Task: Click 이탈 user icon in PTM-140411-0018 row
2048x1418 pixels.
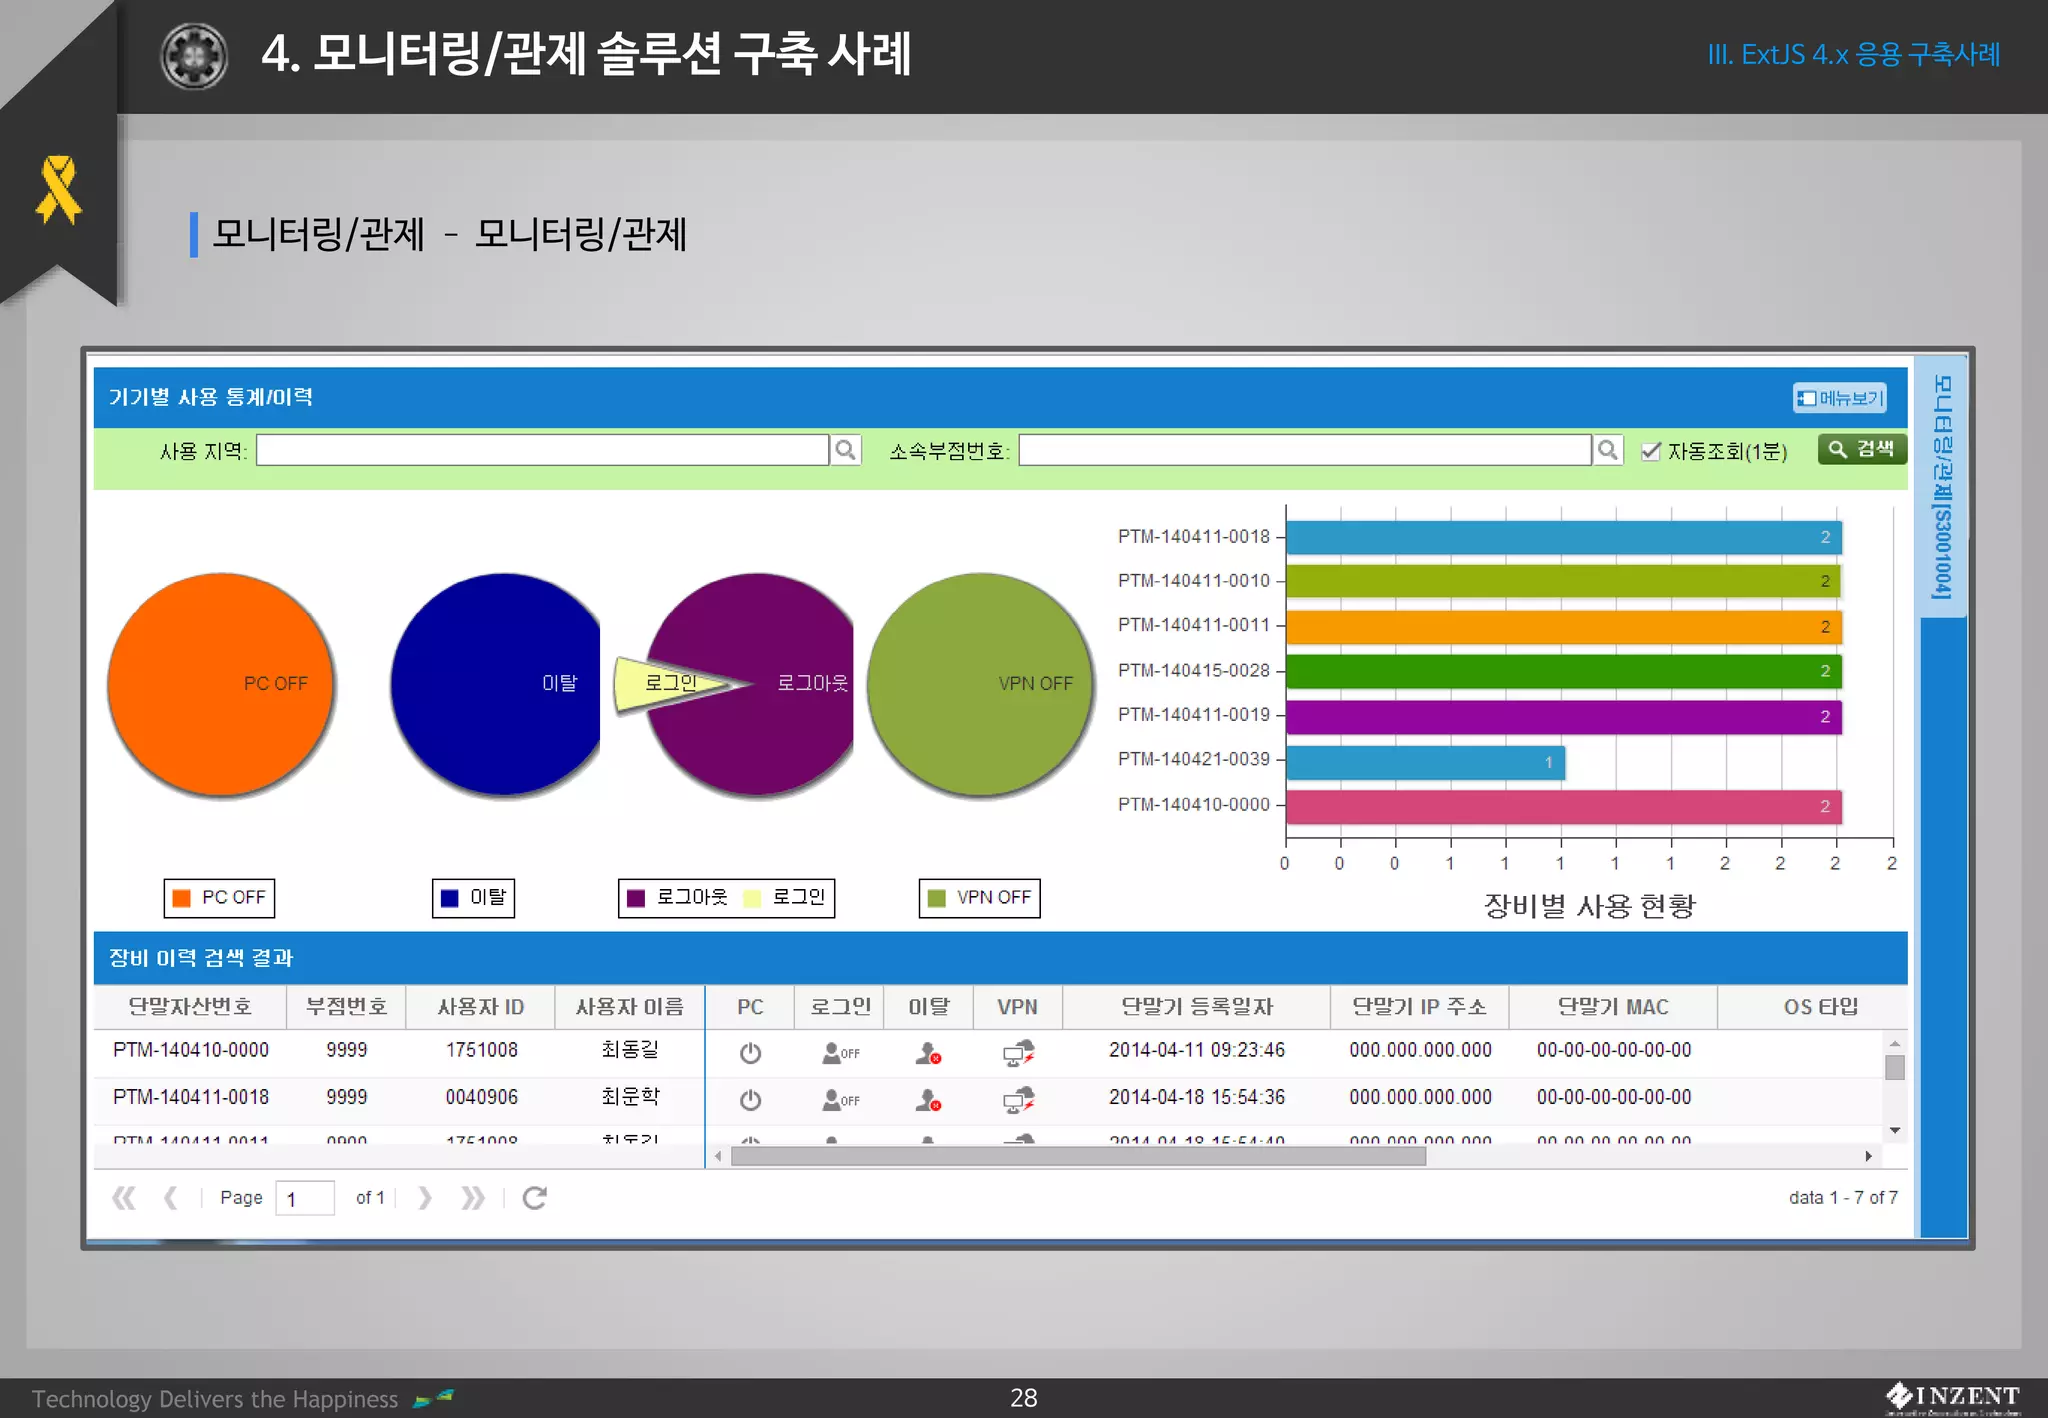Action: (x=928, y=1100)
